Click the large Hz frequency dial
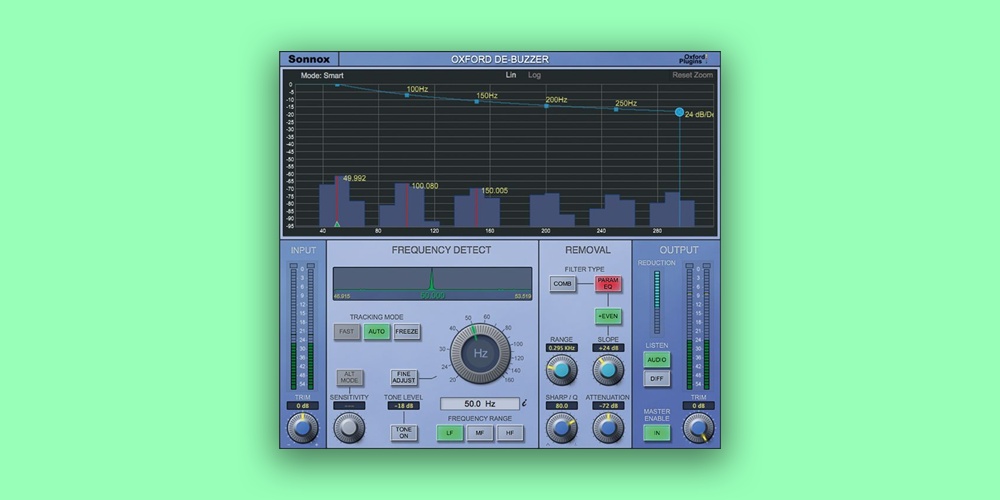This screenshot has height=500, width=1000. [480, 354]
